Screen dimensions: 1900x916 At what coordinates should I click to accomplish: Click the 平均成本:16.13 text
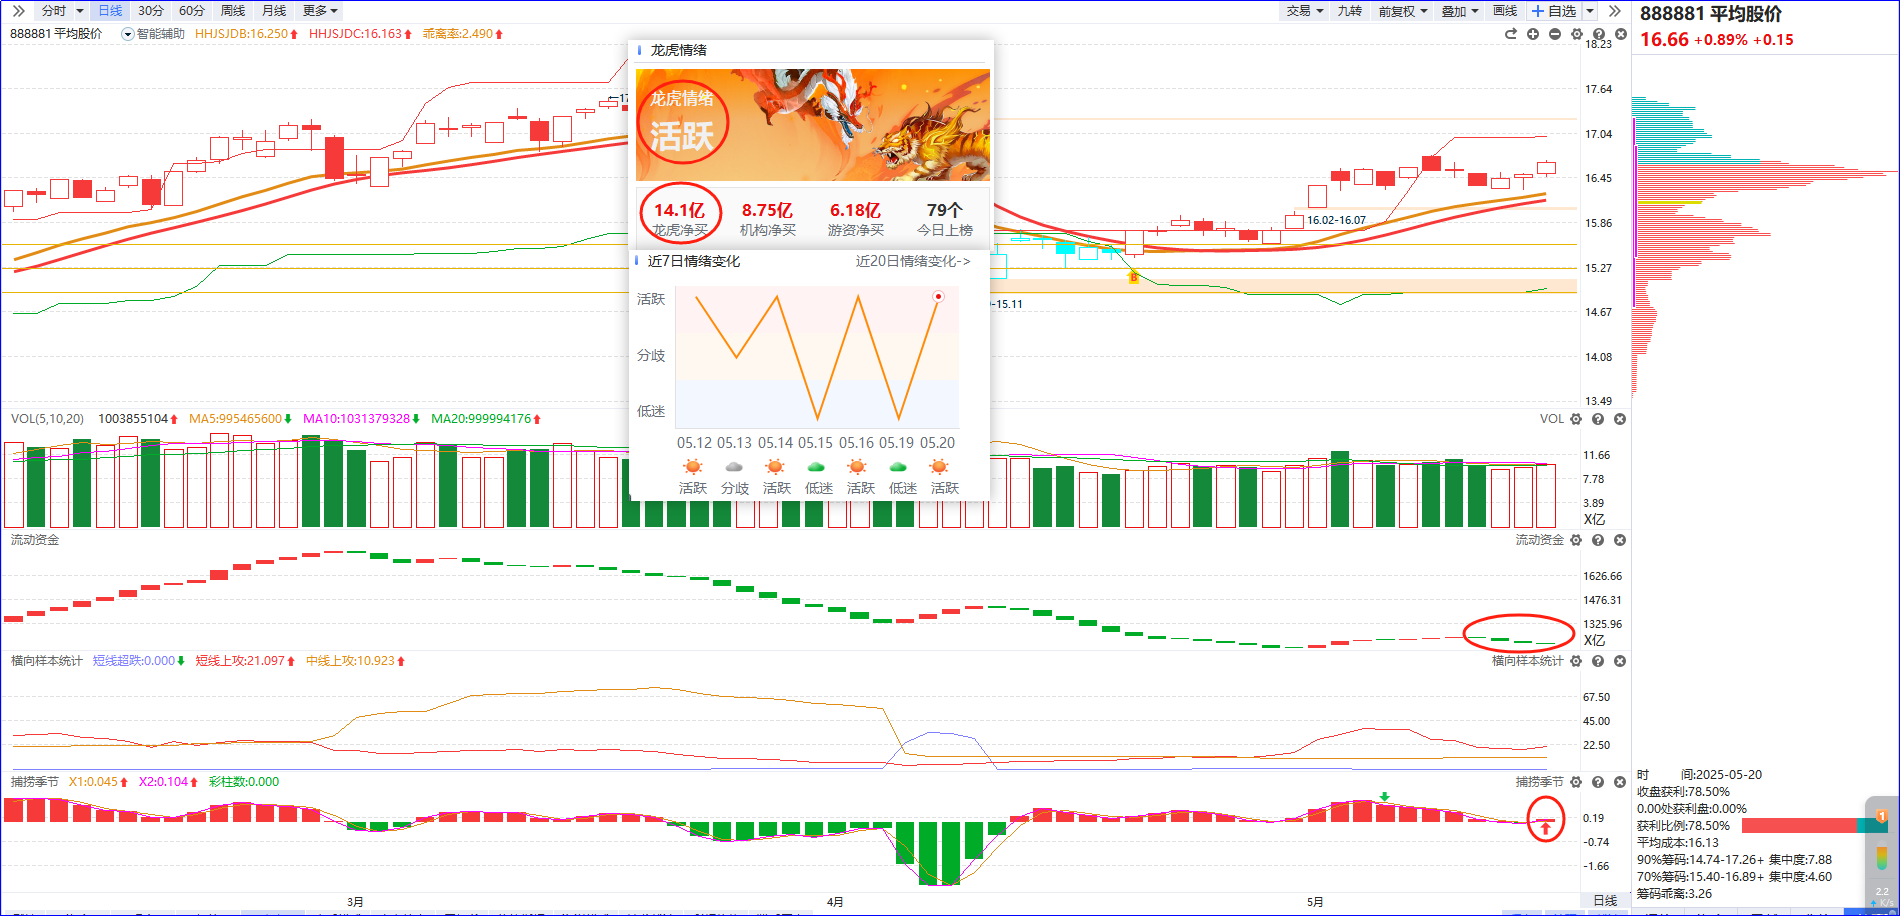click(1678, 843)
